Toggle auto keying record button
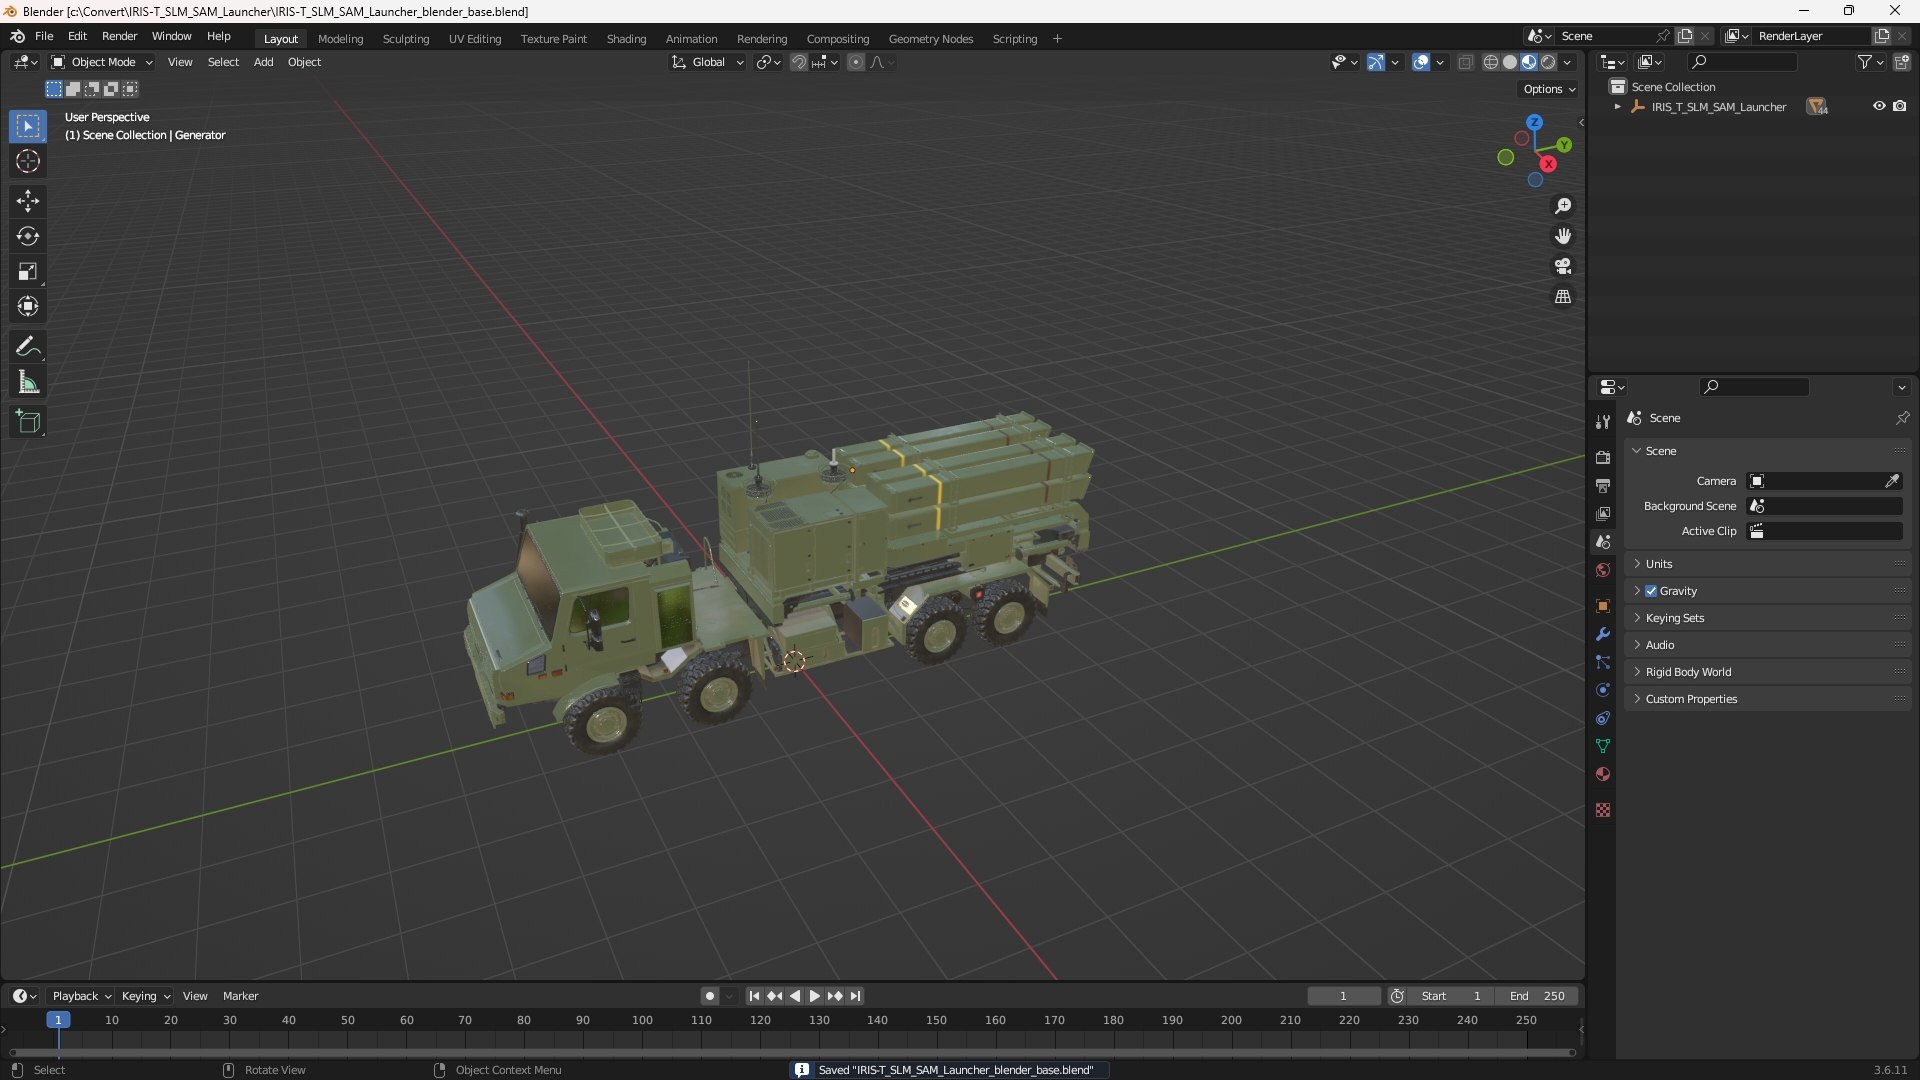The height and width of the screenshot is (1080, 1920). click(710, 996)
